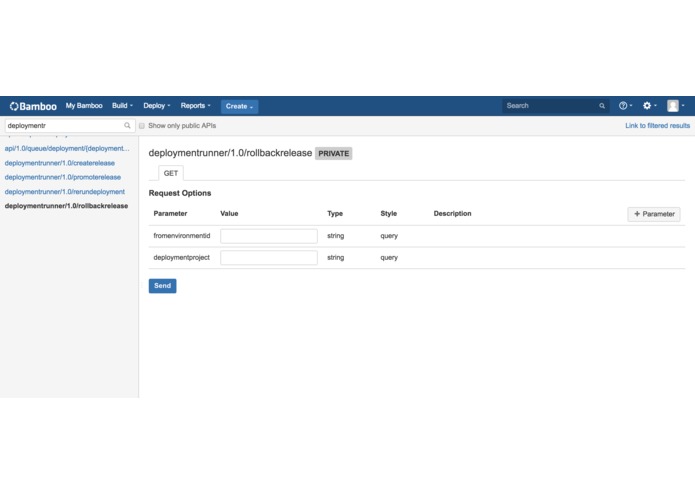Open the help question mark menu
Image resolution: width=695 pixels, height=494 pixels.
tap(625, 106)
